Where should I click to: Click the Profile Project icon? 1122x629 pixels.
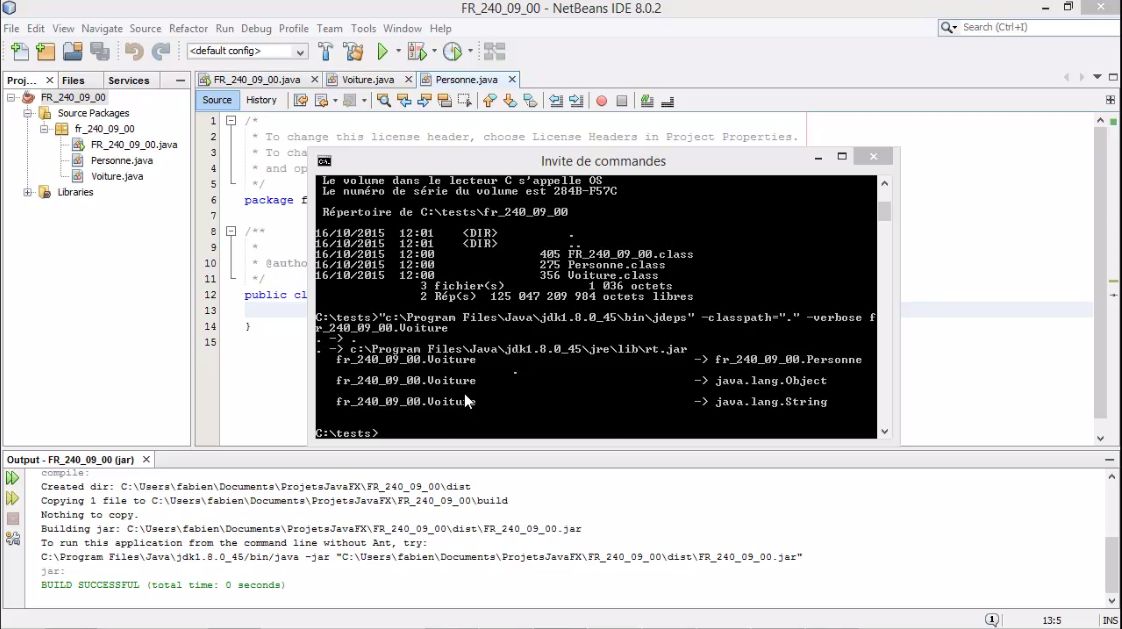point(452,51)
